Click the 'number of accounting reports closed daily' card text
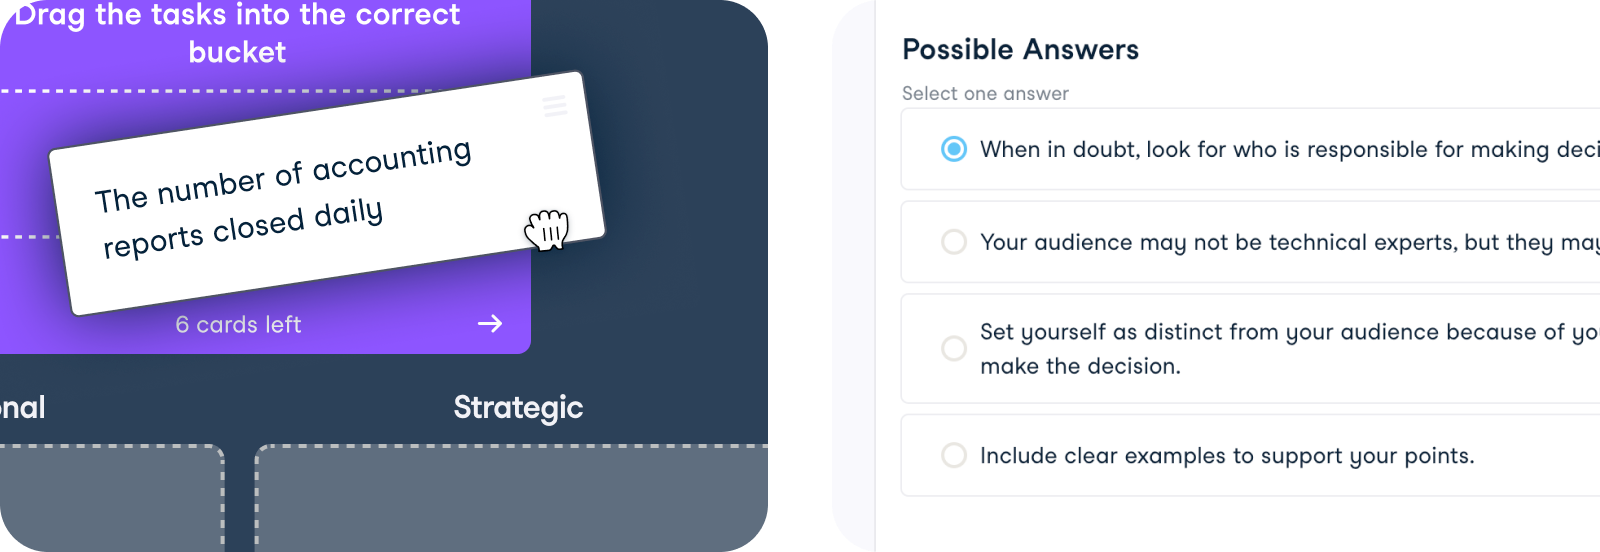 [285, 198]
